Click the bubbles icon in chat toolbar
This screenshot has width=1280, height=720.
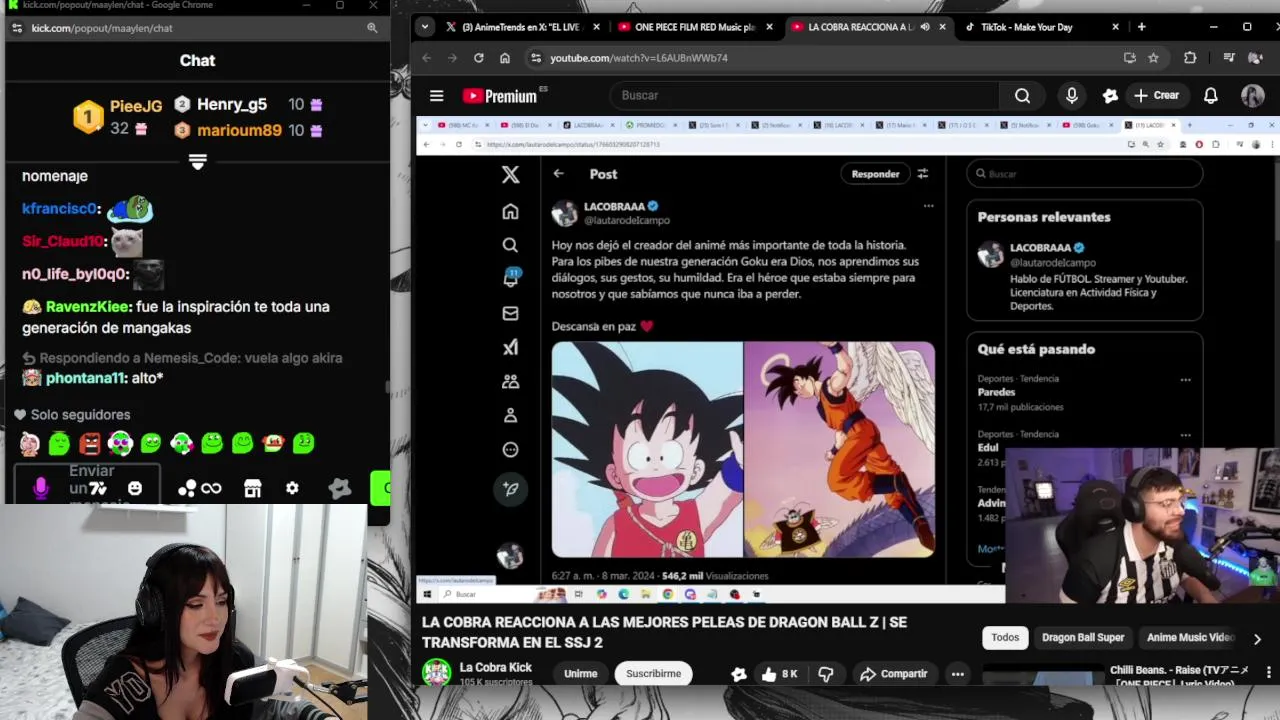[187, 488]
